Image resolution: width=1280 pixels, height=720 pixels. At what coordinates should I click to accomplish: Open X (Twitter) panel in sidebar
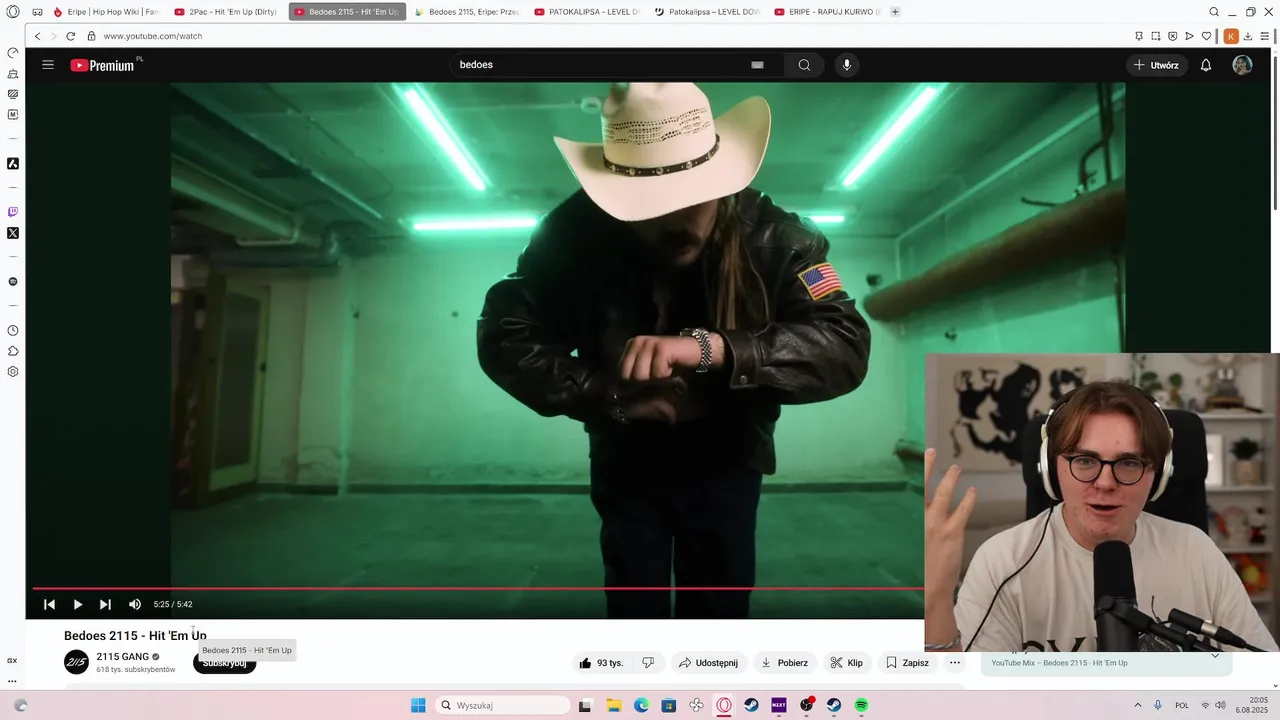(x=13, y=233)
